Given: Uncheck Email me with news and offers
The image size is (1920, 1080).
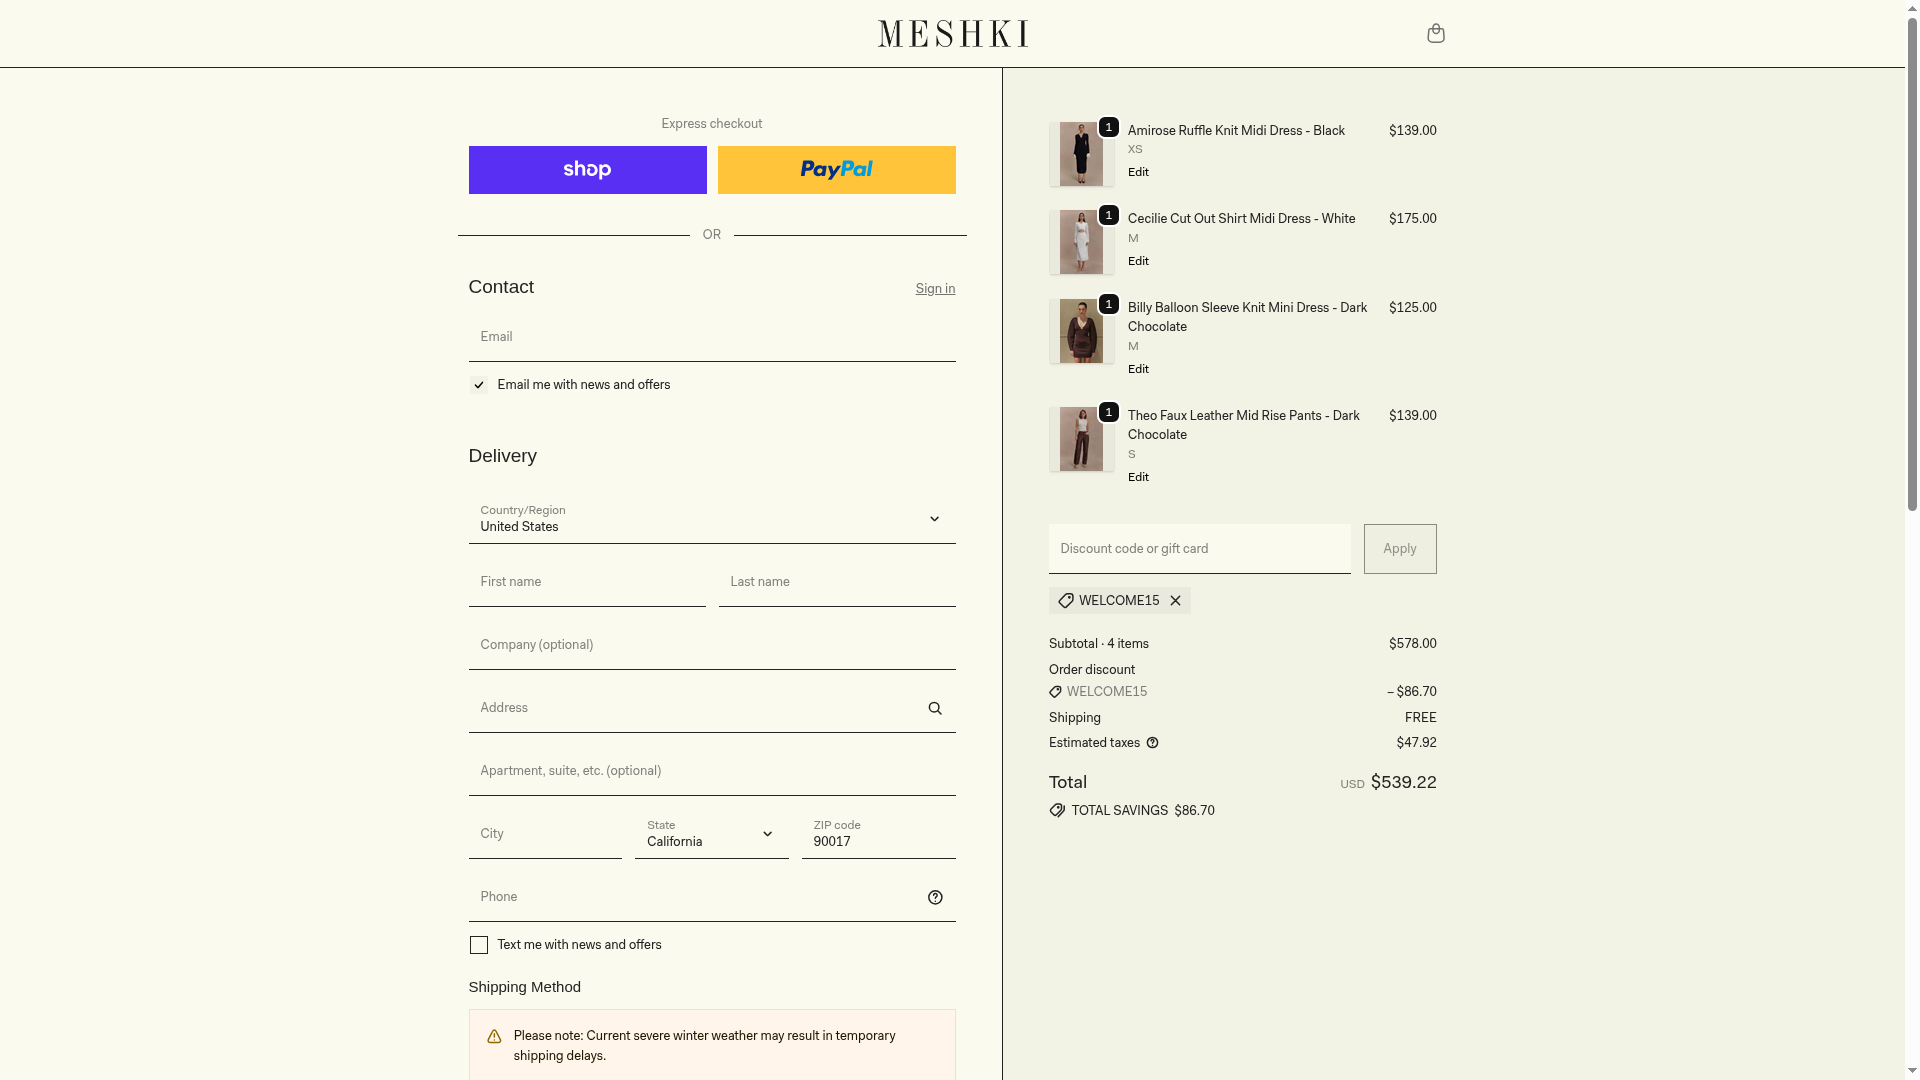Looking at the screenshot, I should click(x=479, y=385).
